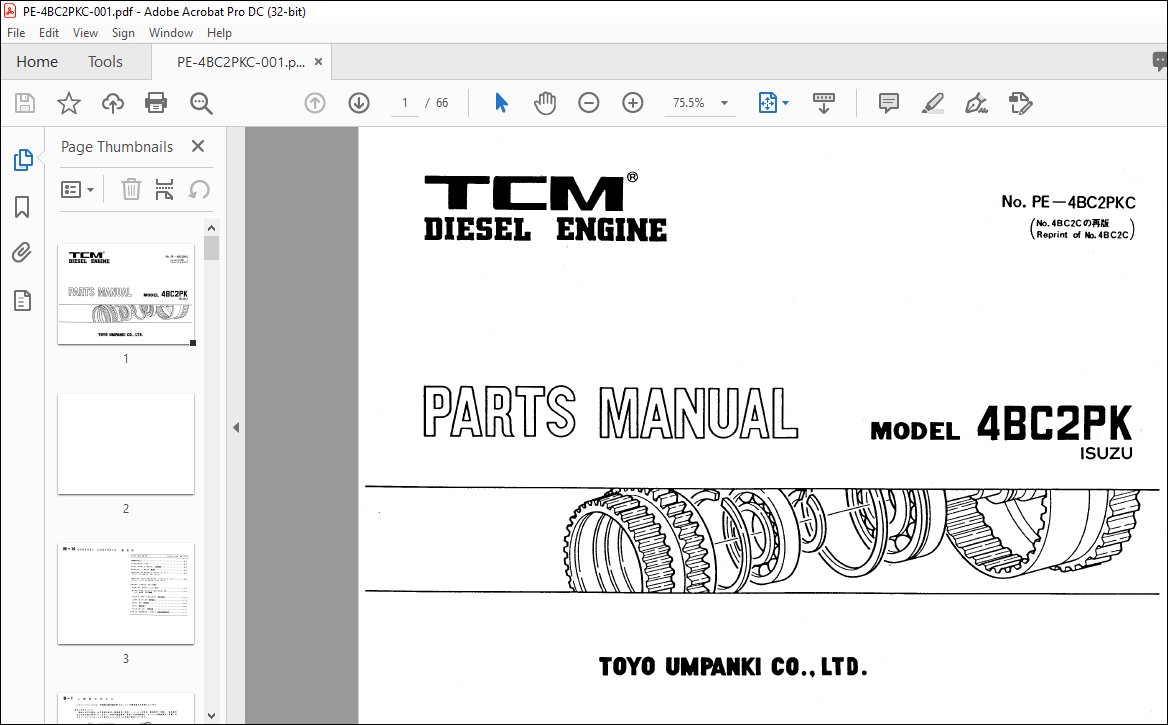Image resolution: width=1168 pixels, height=725 pixels.
Task: Open the thumbnail options menu dropdown
Action: [77, 189]
